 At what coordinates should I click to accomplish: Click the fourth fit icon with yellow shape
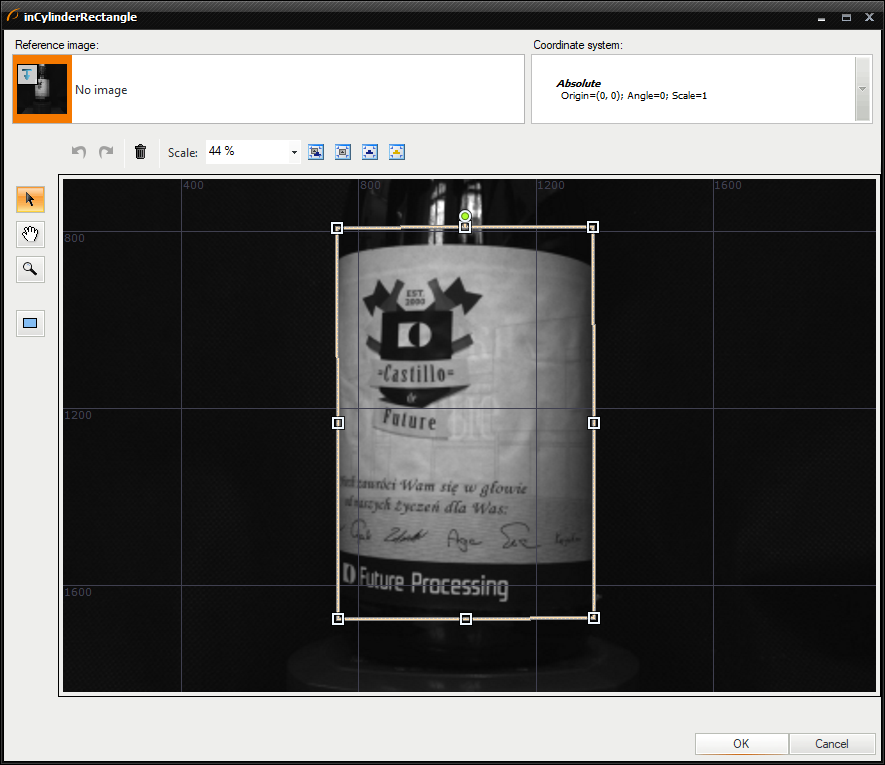coord(397,152)
